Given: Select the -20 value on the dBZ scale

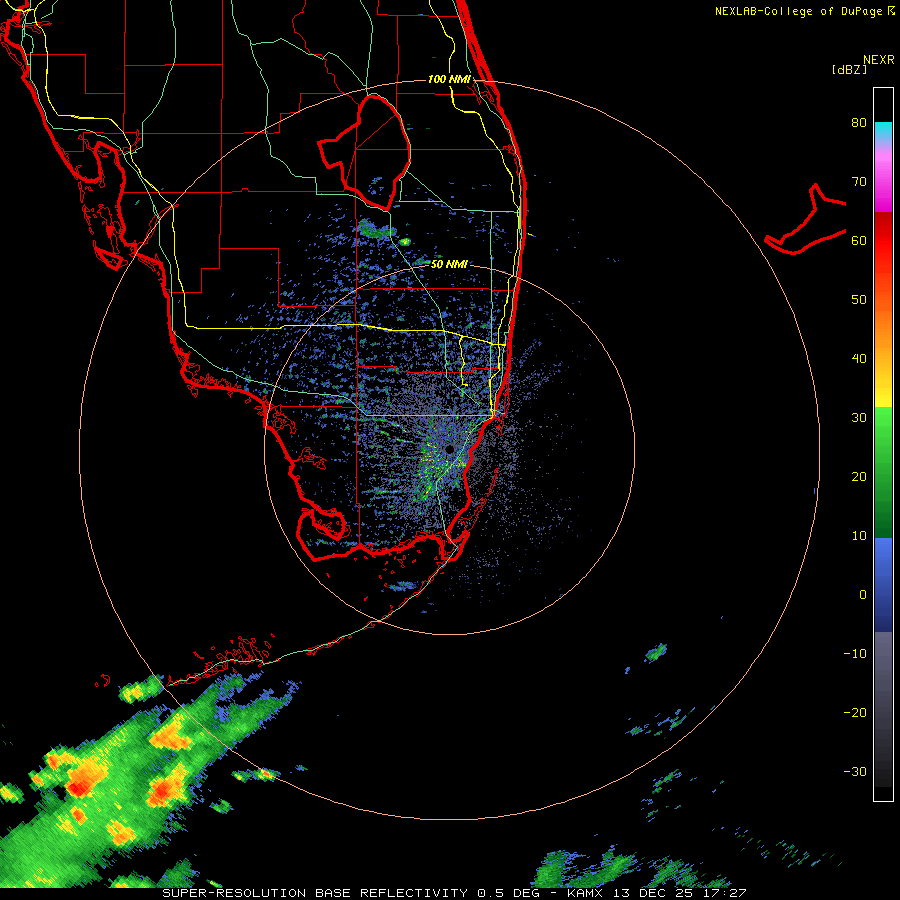Looking at the screenshot, I should pos(855,713).
